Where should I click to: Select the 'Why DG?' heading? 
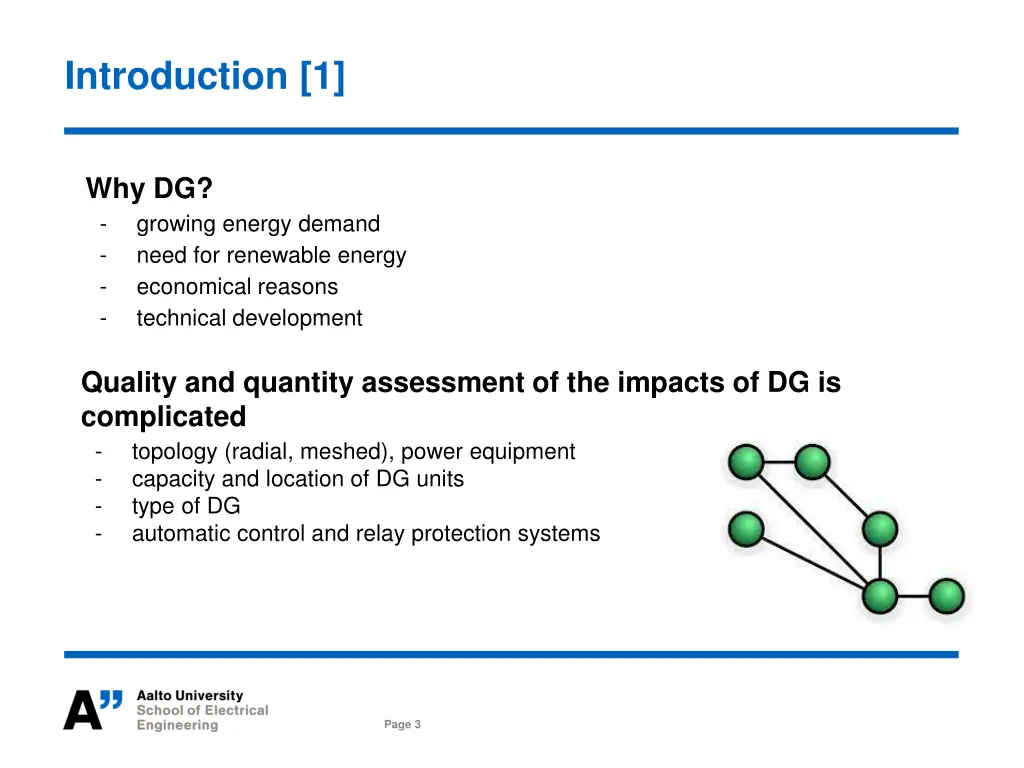(x=150, y=188)
